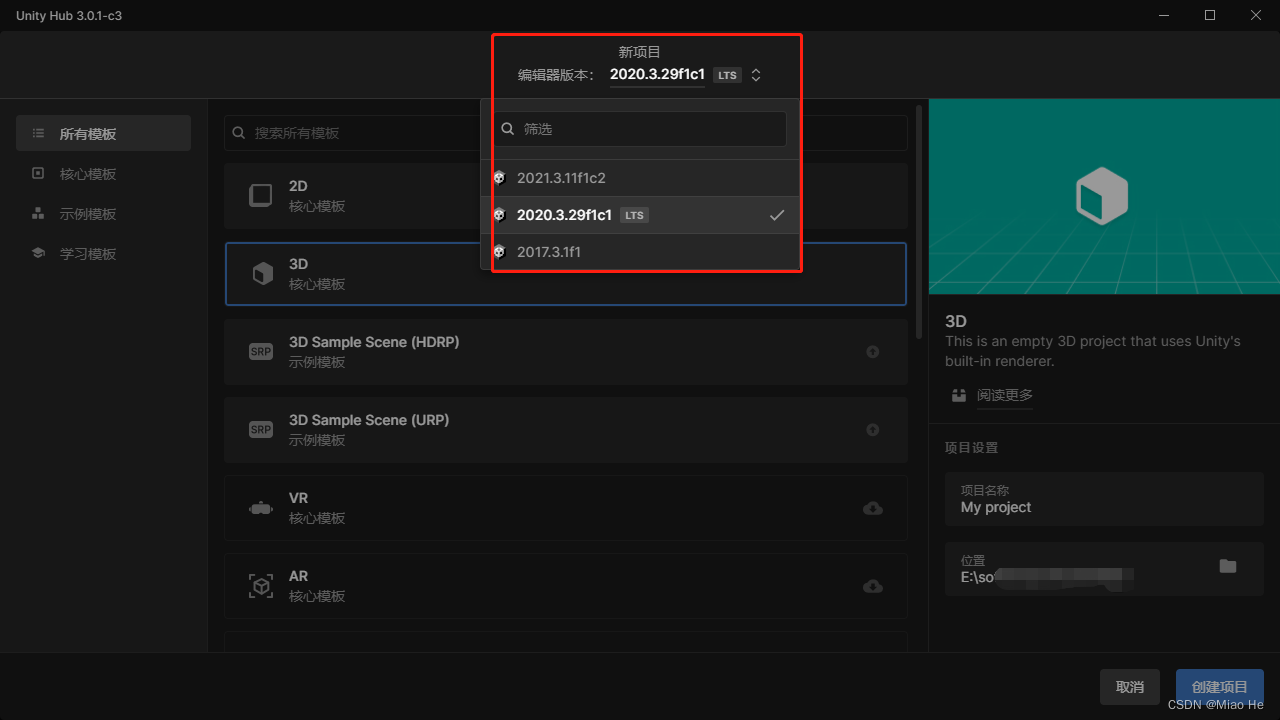Click the template search box
The image size is (1280, 720).
566,133
